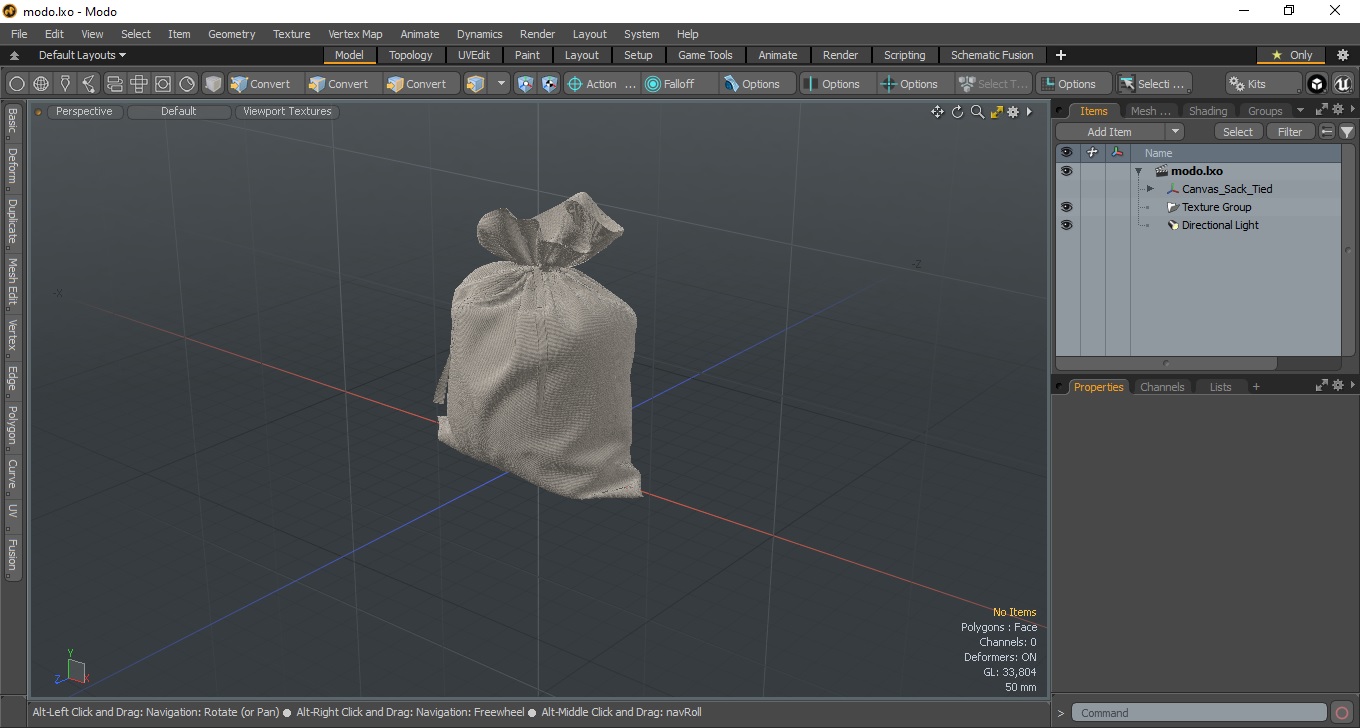The width and height of the screenshot is (1360, 728).
Task: Toggle the orange viewport lock dot
Action: click(39, 112)
